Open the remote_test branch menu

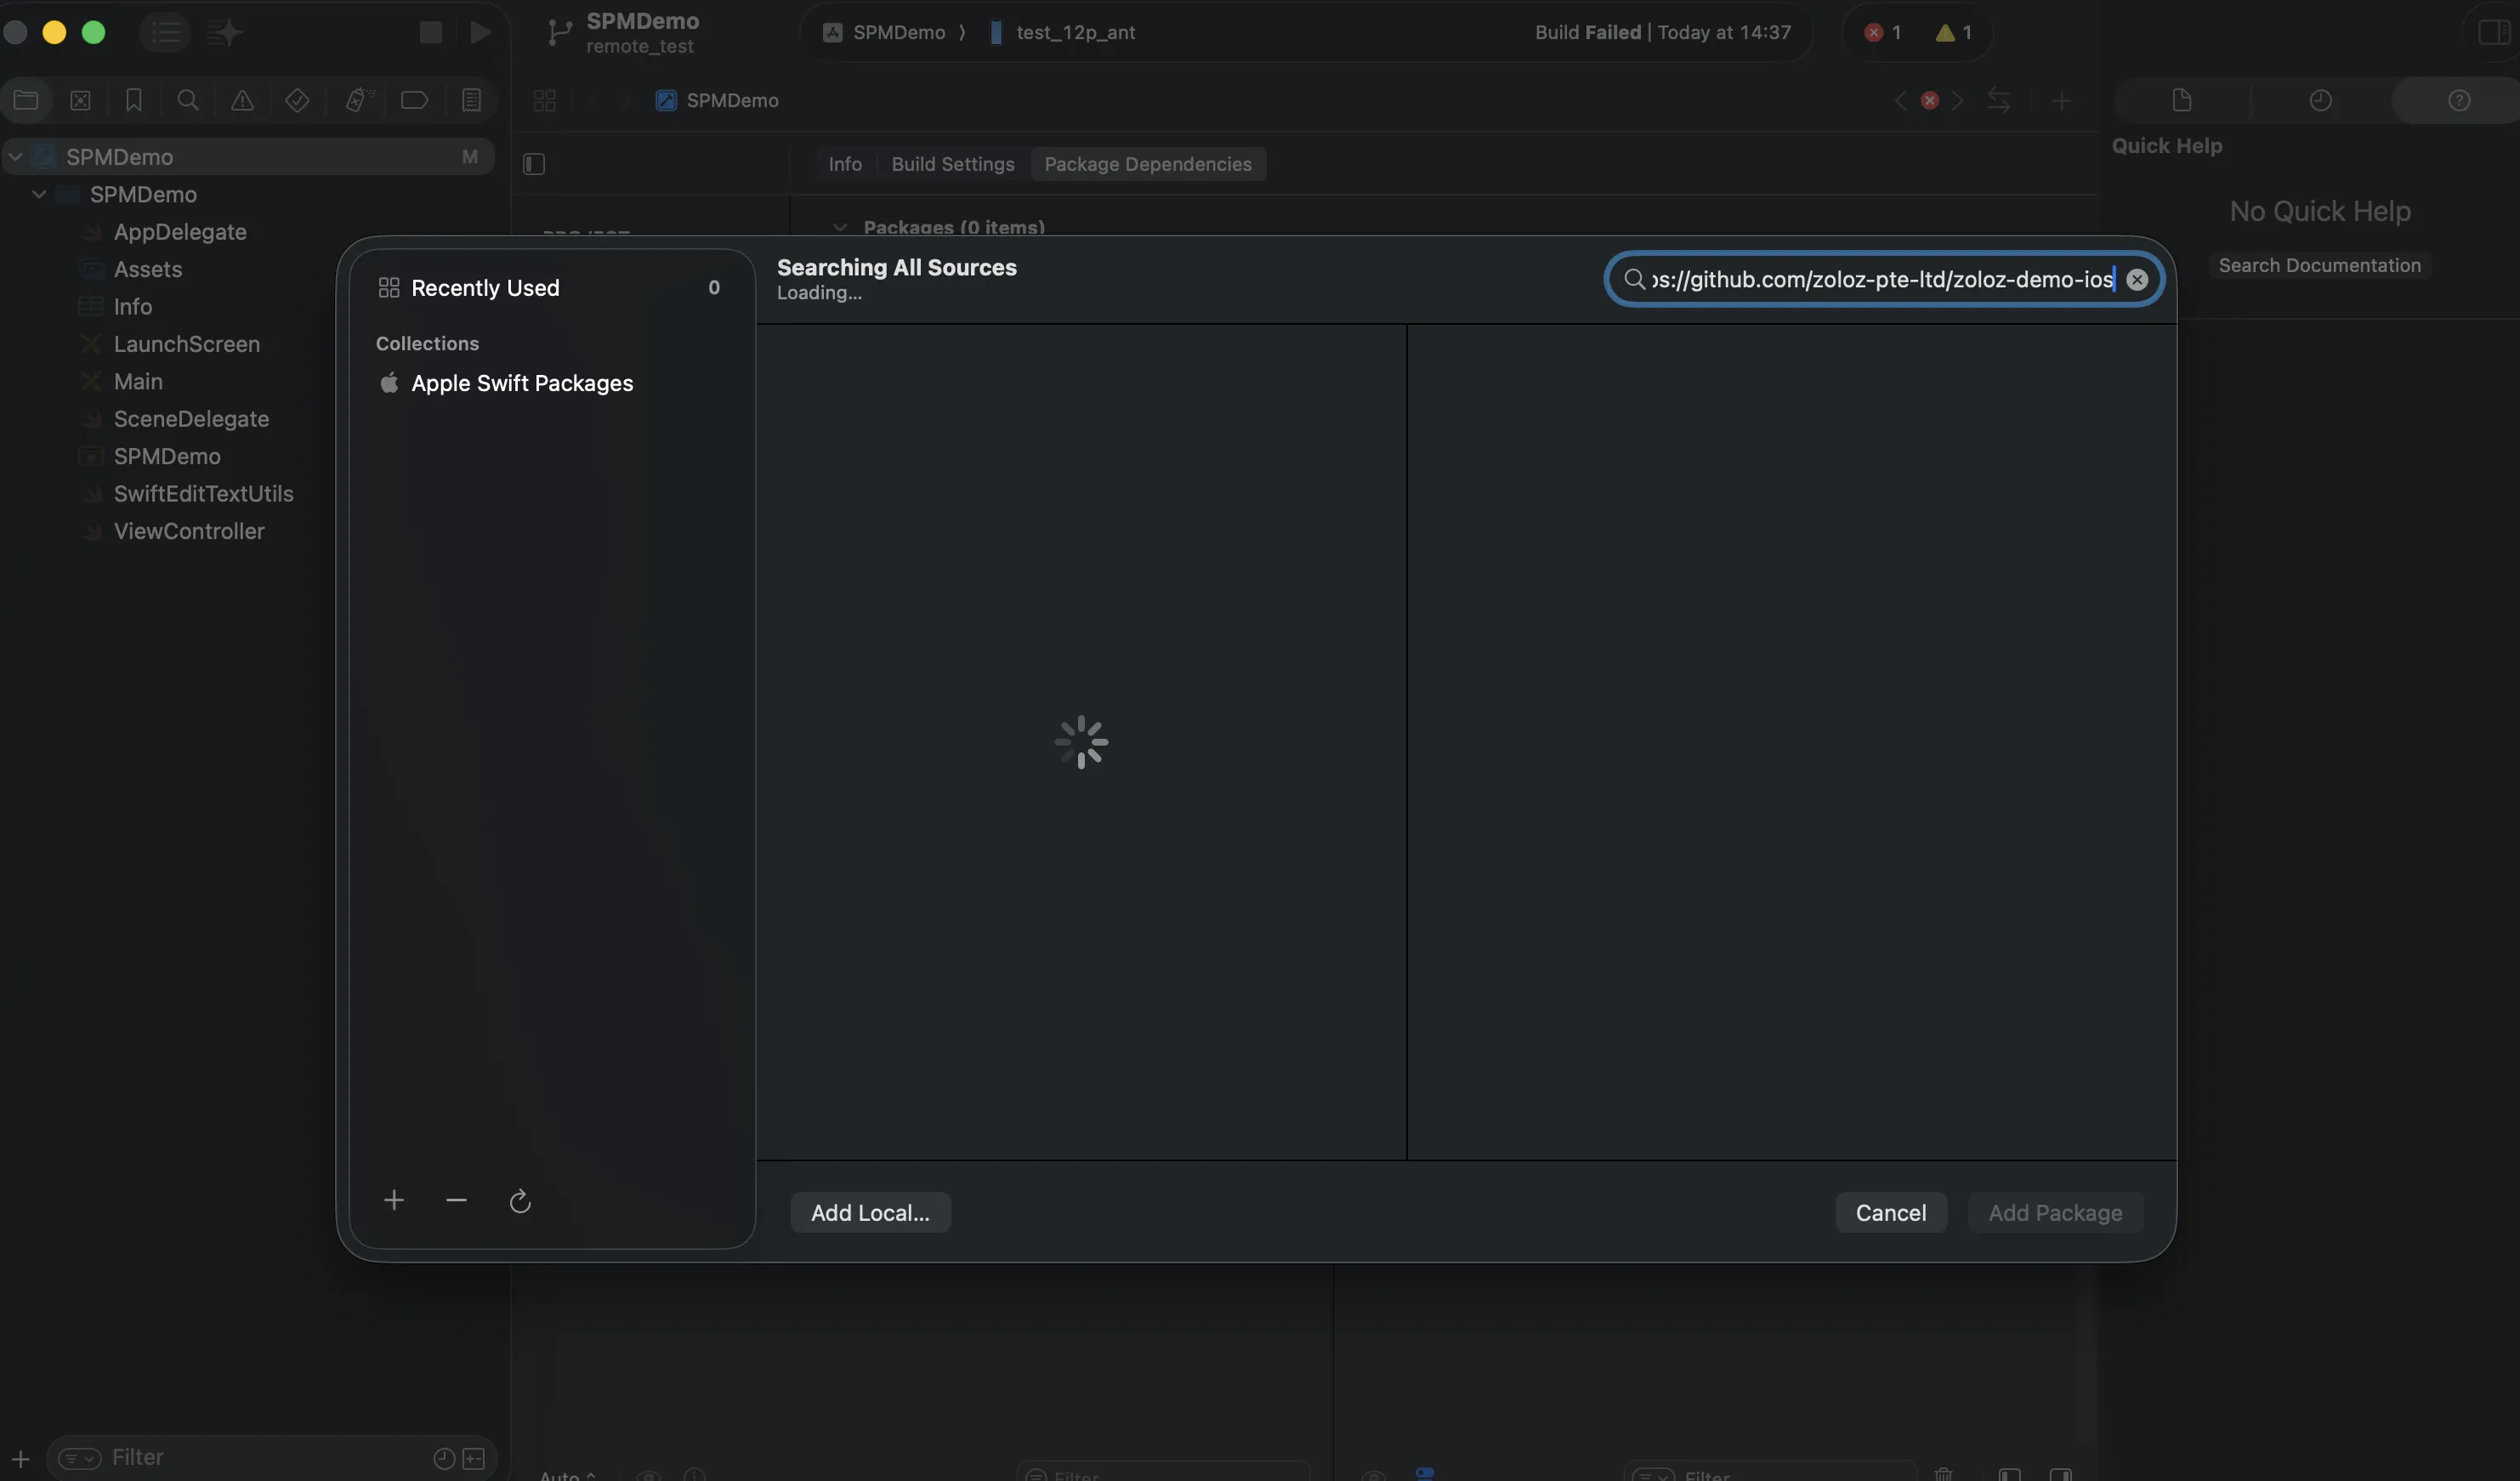tap(622, 32)
